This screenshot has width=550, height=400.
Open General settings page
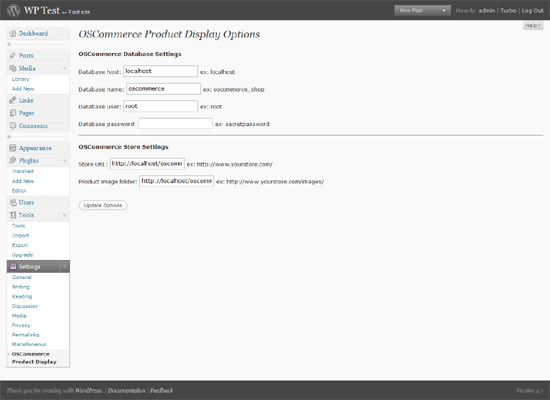tap(22, 277)
